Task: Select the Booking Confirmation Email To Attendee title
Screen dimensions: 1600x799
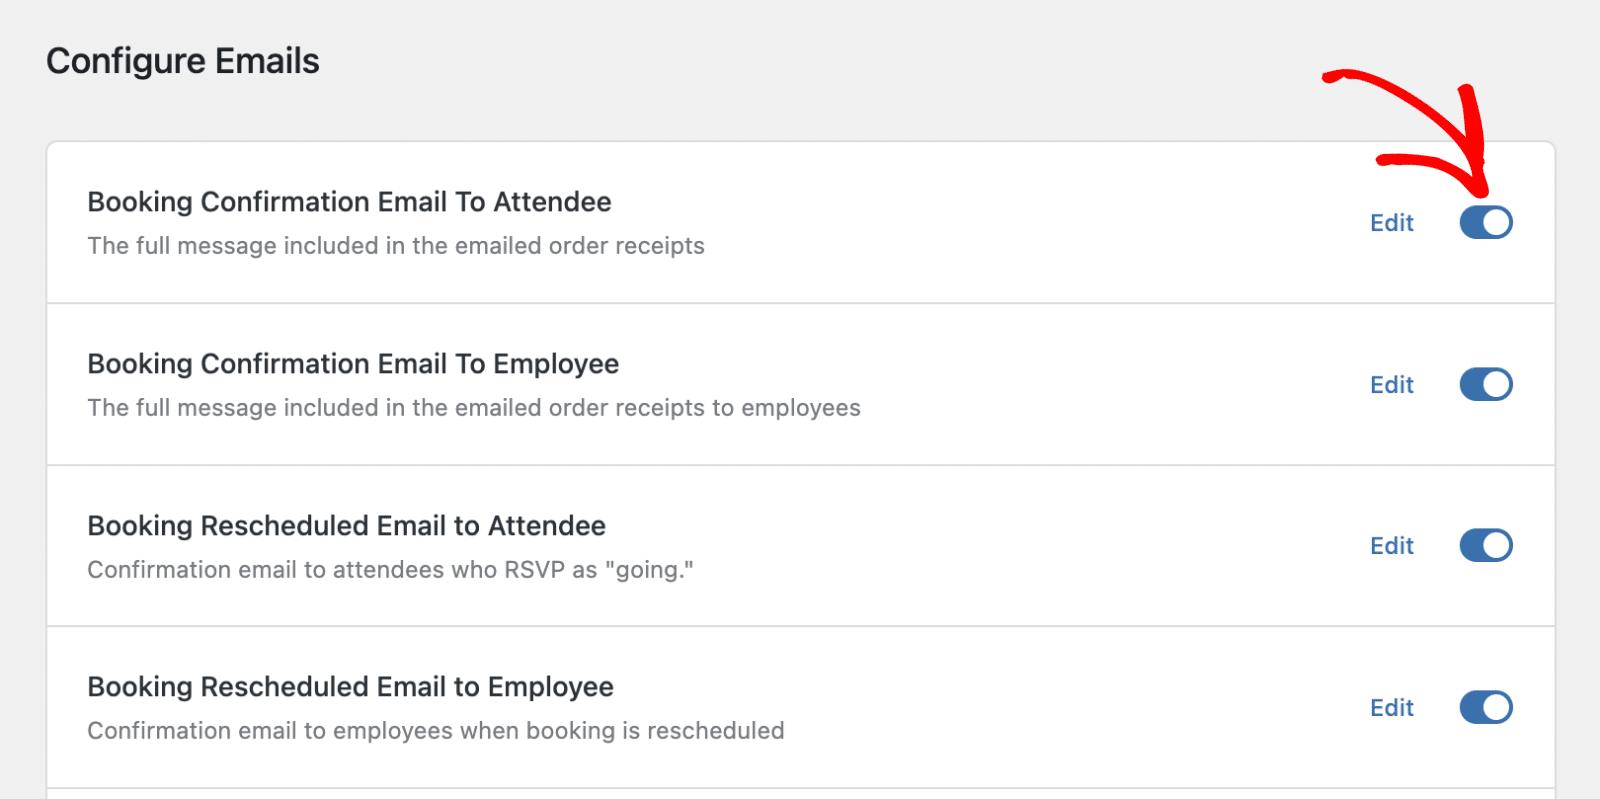Action: click(349, 202)
